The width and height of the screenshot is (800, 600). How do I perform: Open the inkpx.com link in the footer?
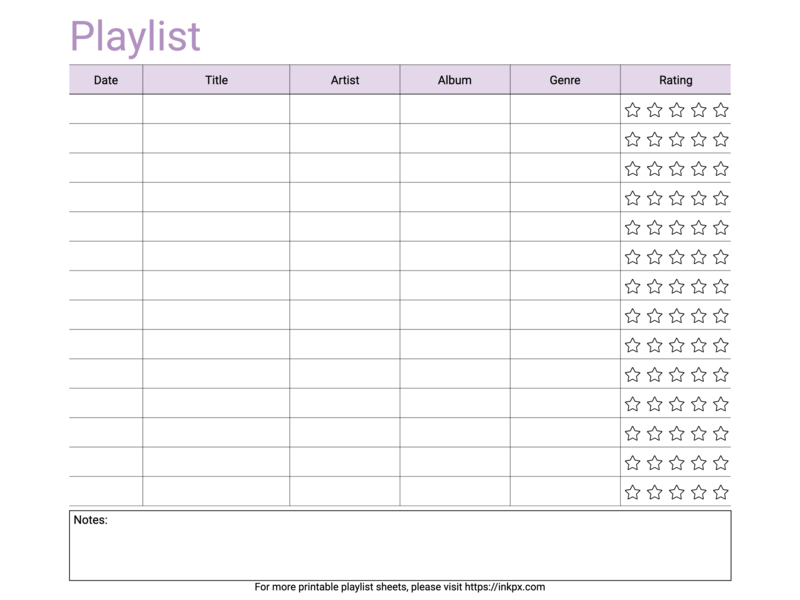click(505, 588)
